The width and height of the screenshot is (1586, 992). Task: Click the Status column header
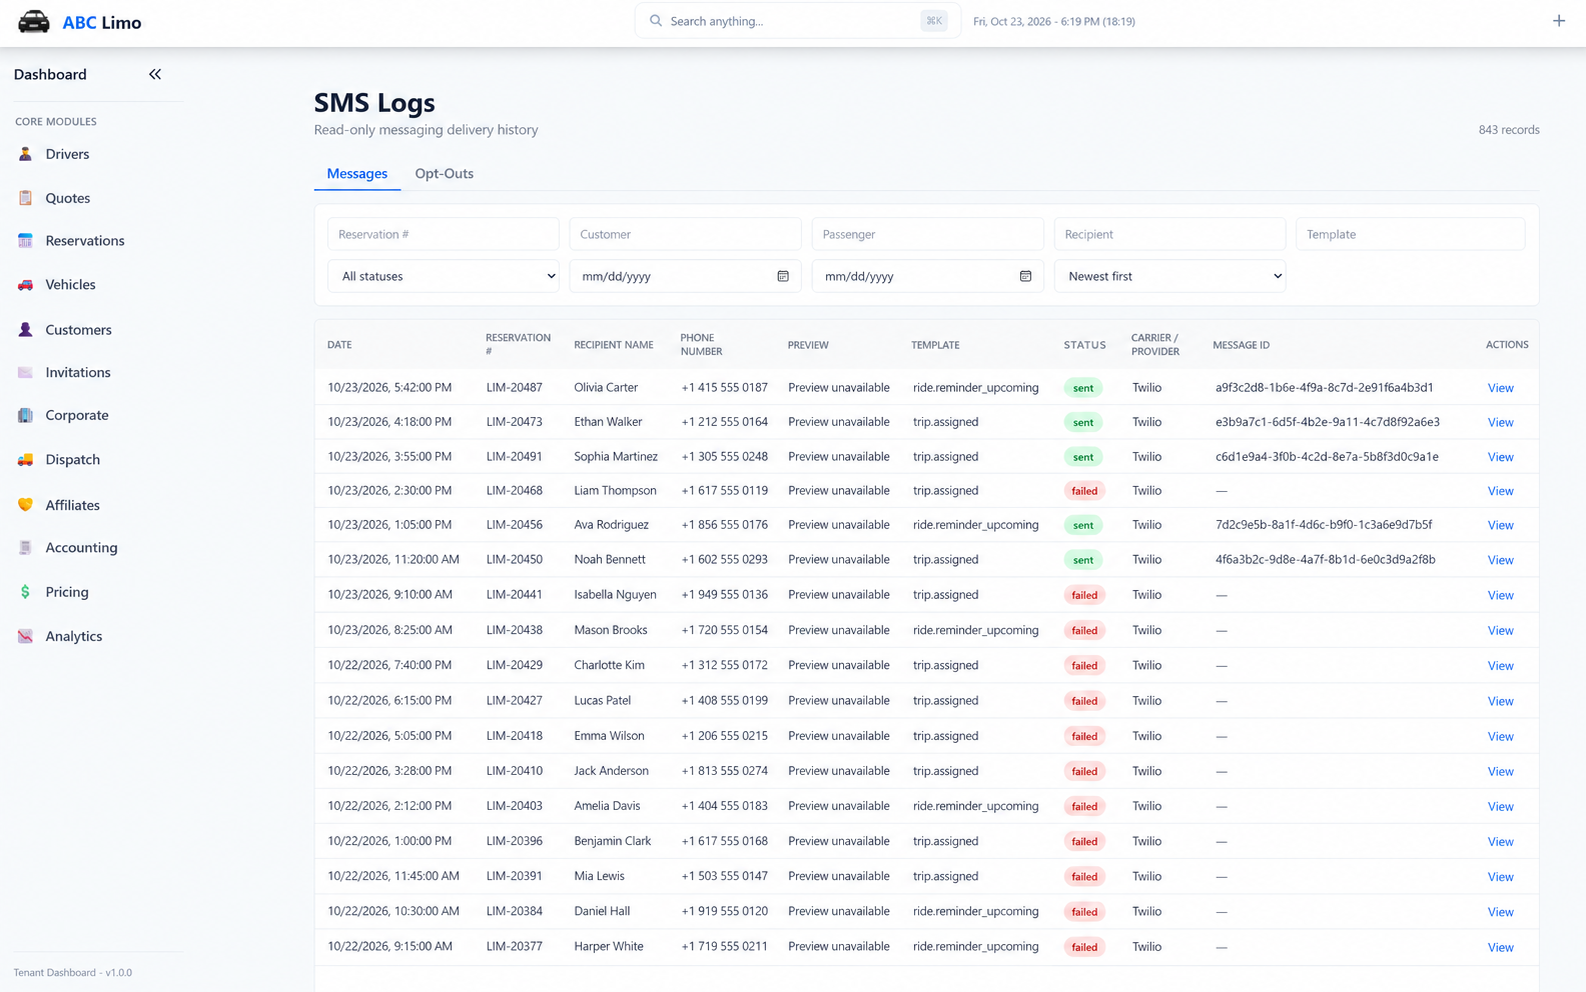(1084, 345)
